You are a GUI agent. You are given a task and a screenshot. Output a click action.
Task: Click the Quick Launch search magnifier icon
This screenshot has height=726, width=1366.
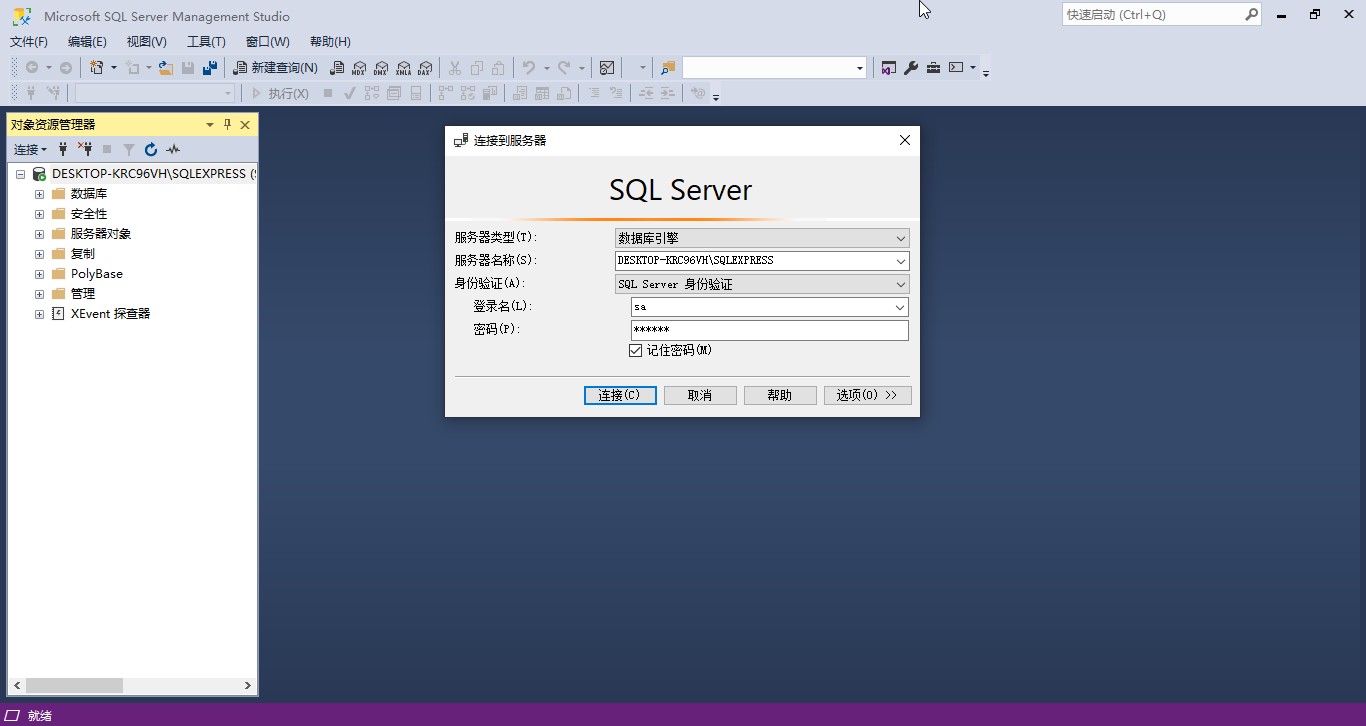(1251, 15)
